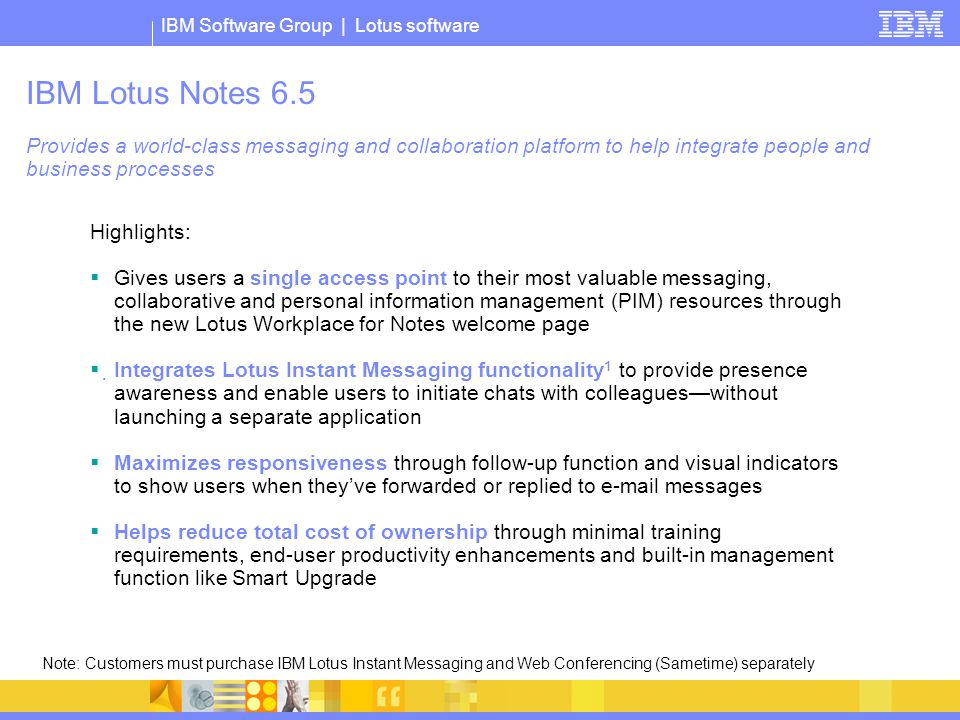Click the "IBM Lotus Notes 6.5" slide title
This screenshot has height=720, width=960.
pyautogui.click(x=171, y=94)
